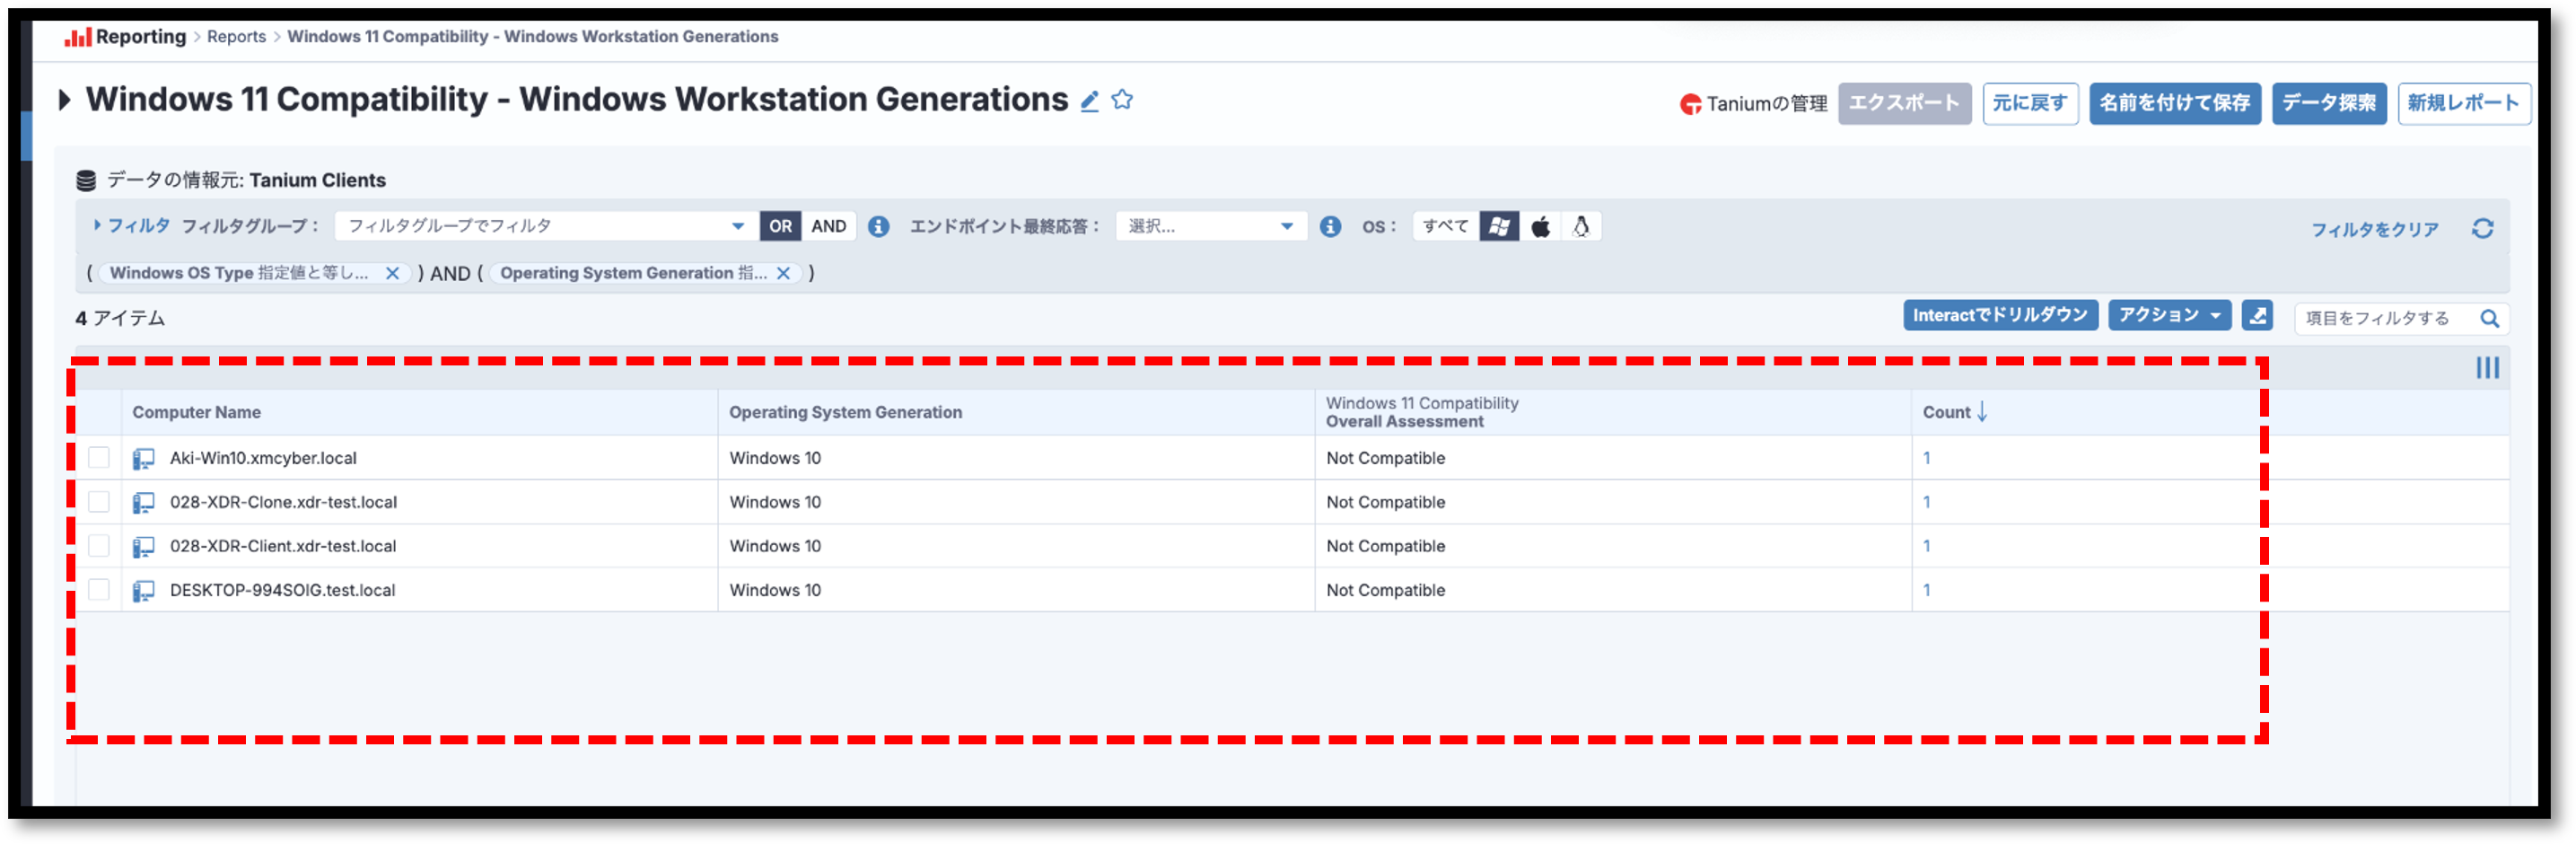
Task: Click count 1 for Aki-Win10.xmcyber.local
Action: 1926,459
